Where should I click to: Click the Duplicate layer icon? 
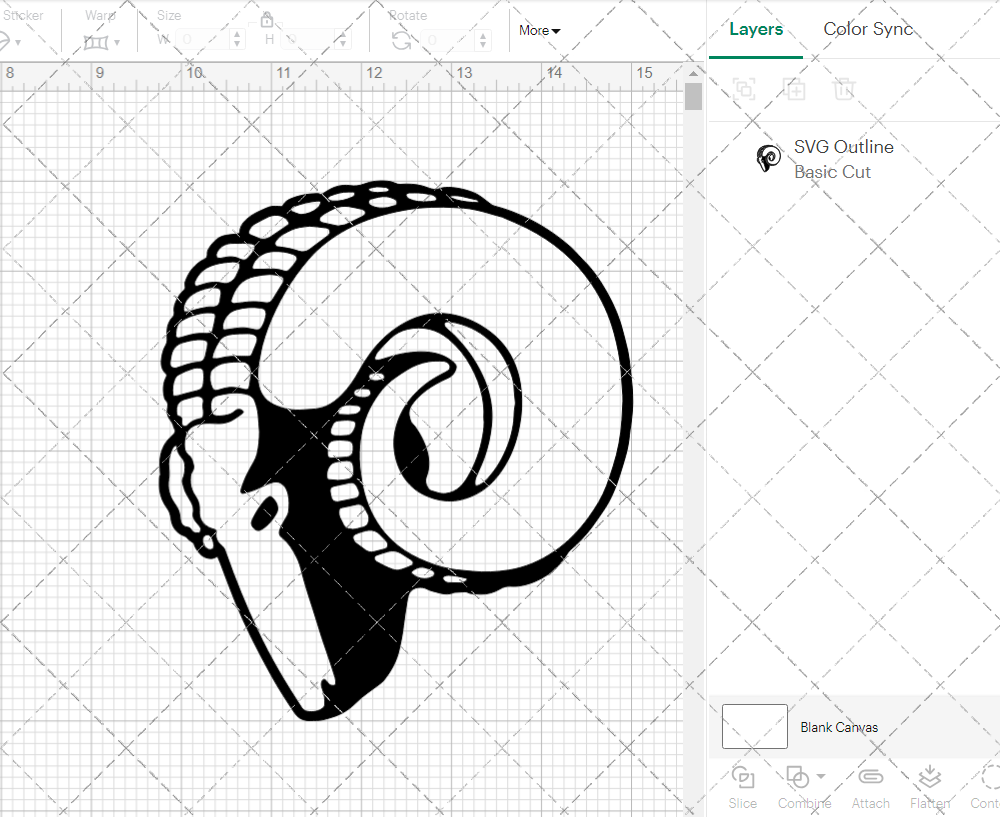click(x=795, y=89)
